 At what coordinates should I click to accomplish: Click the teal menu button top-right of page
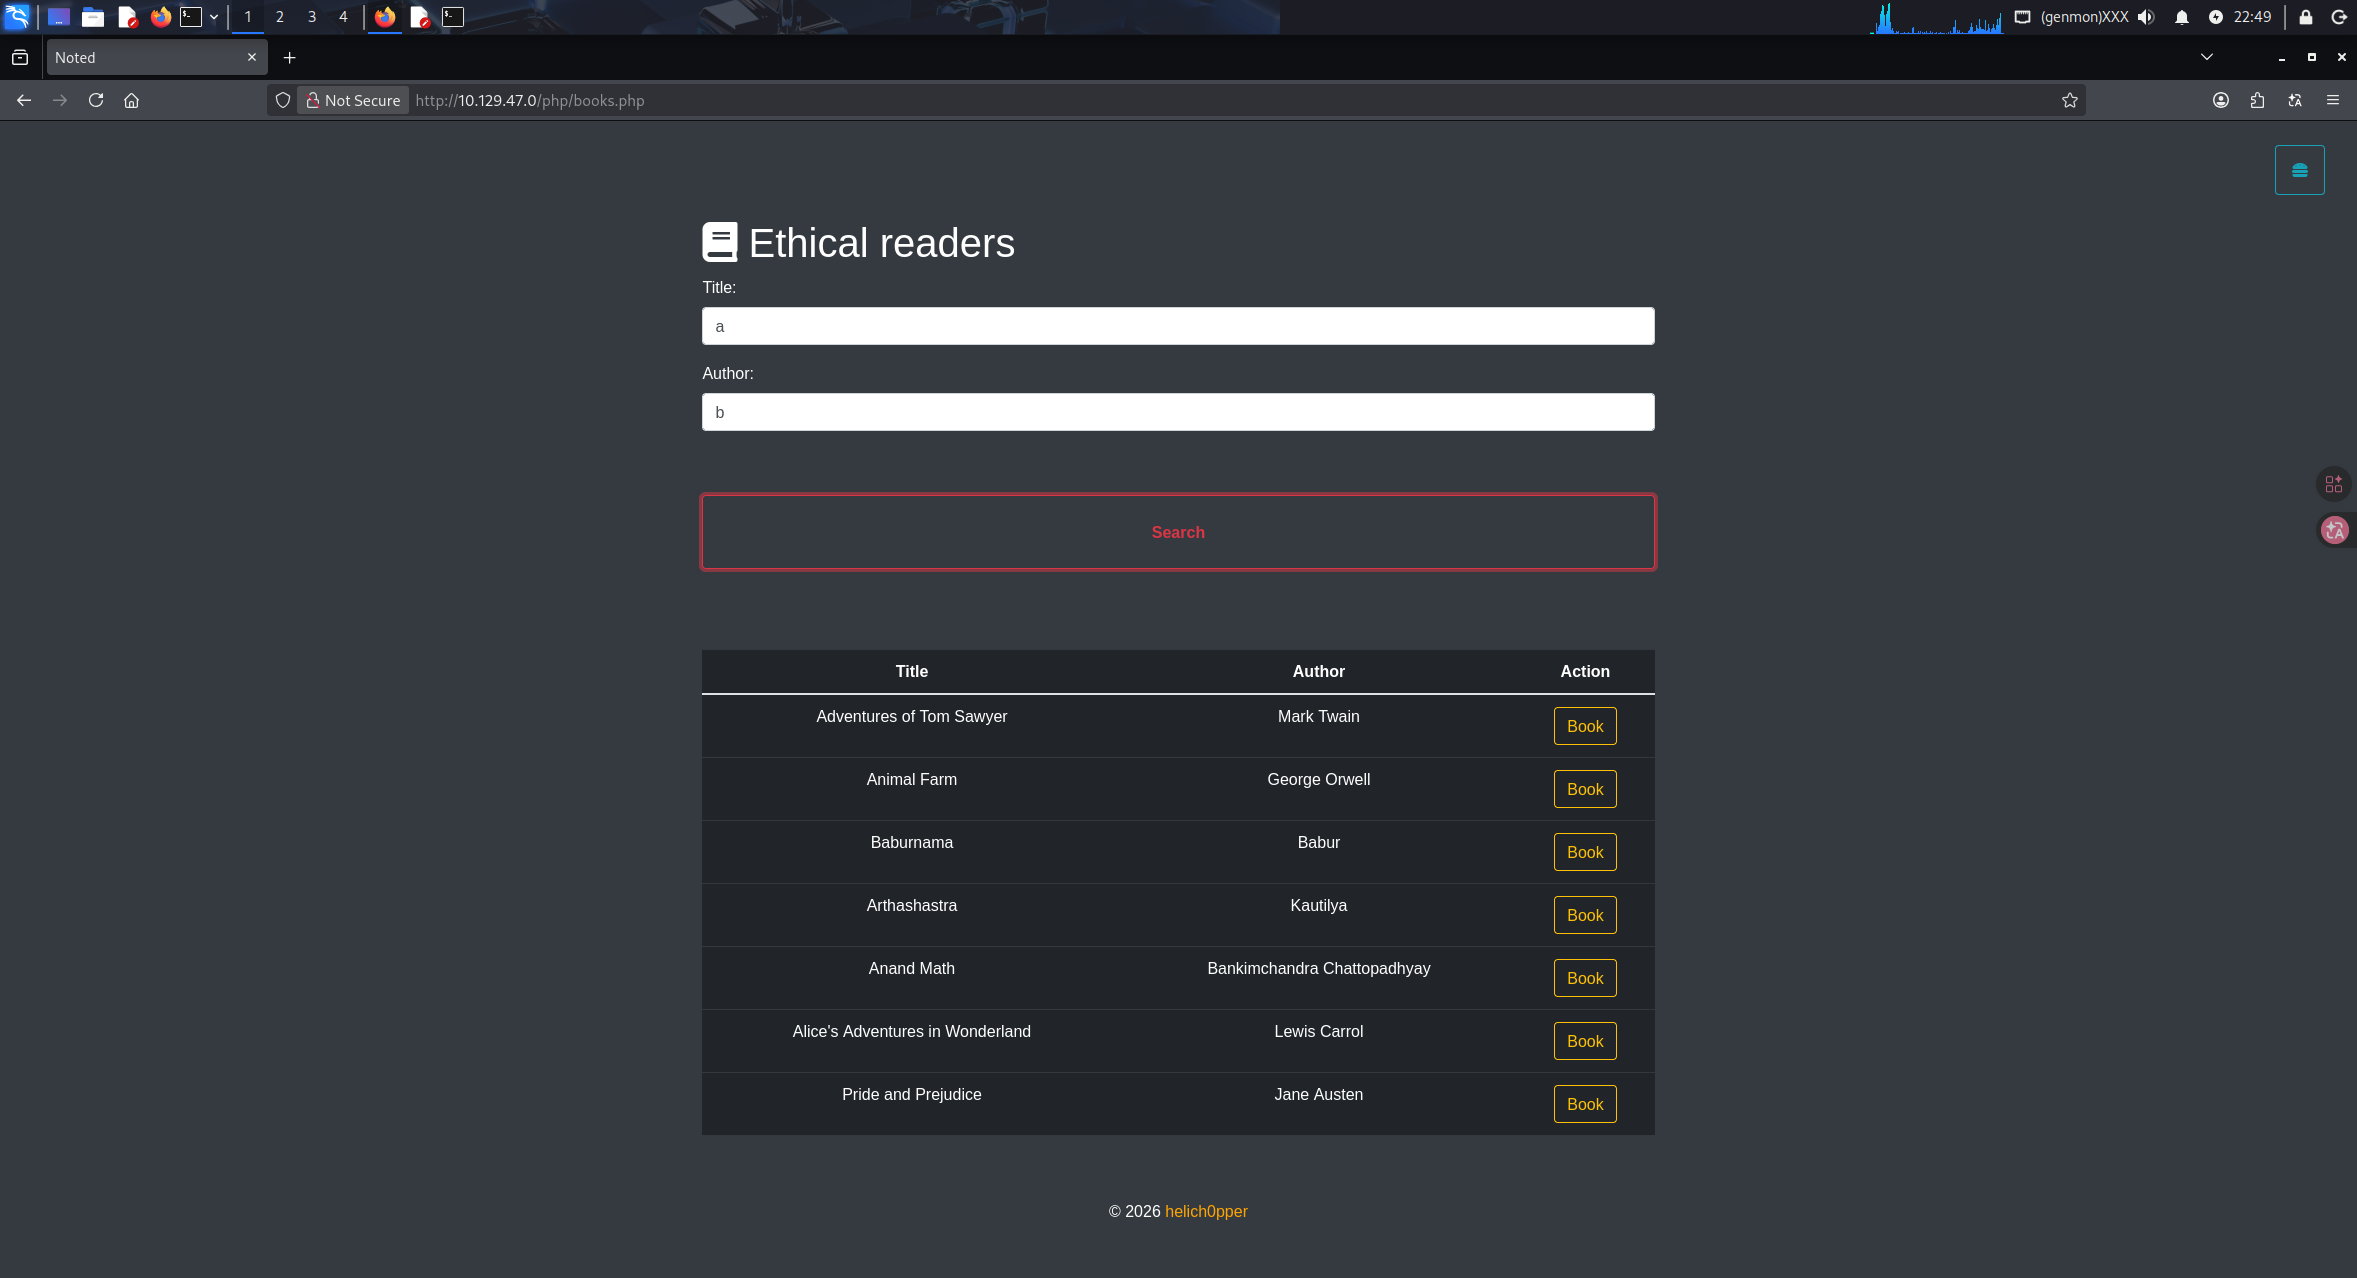pyautogui.click(x=2300, y=170)
